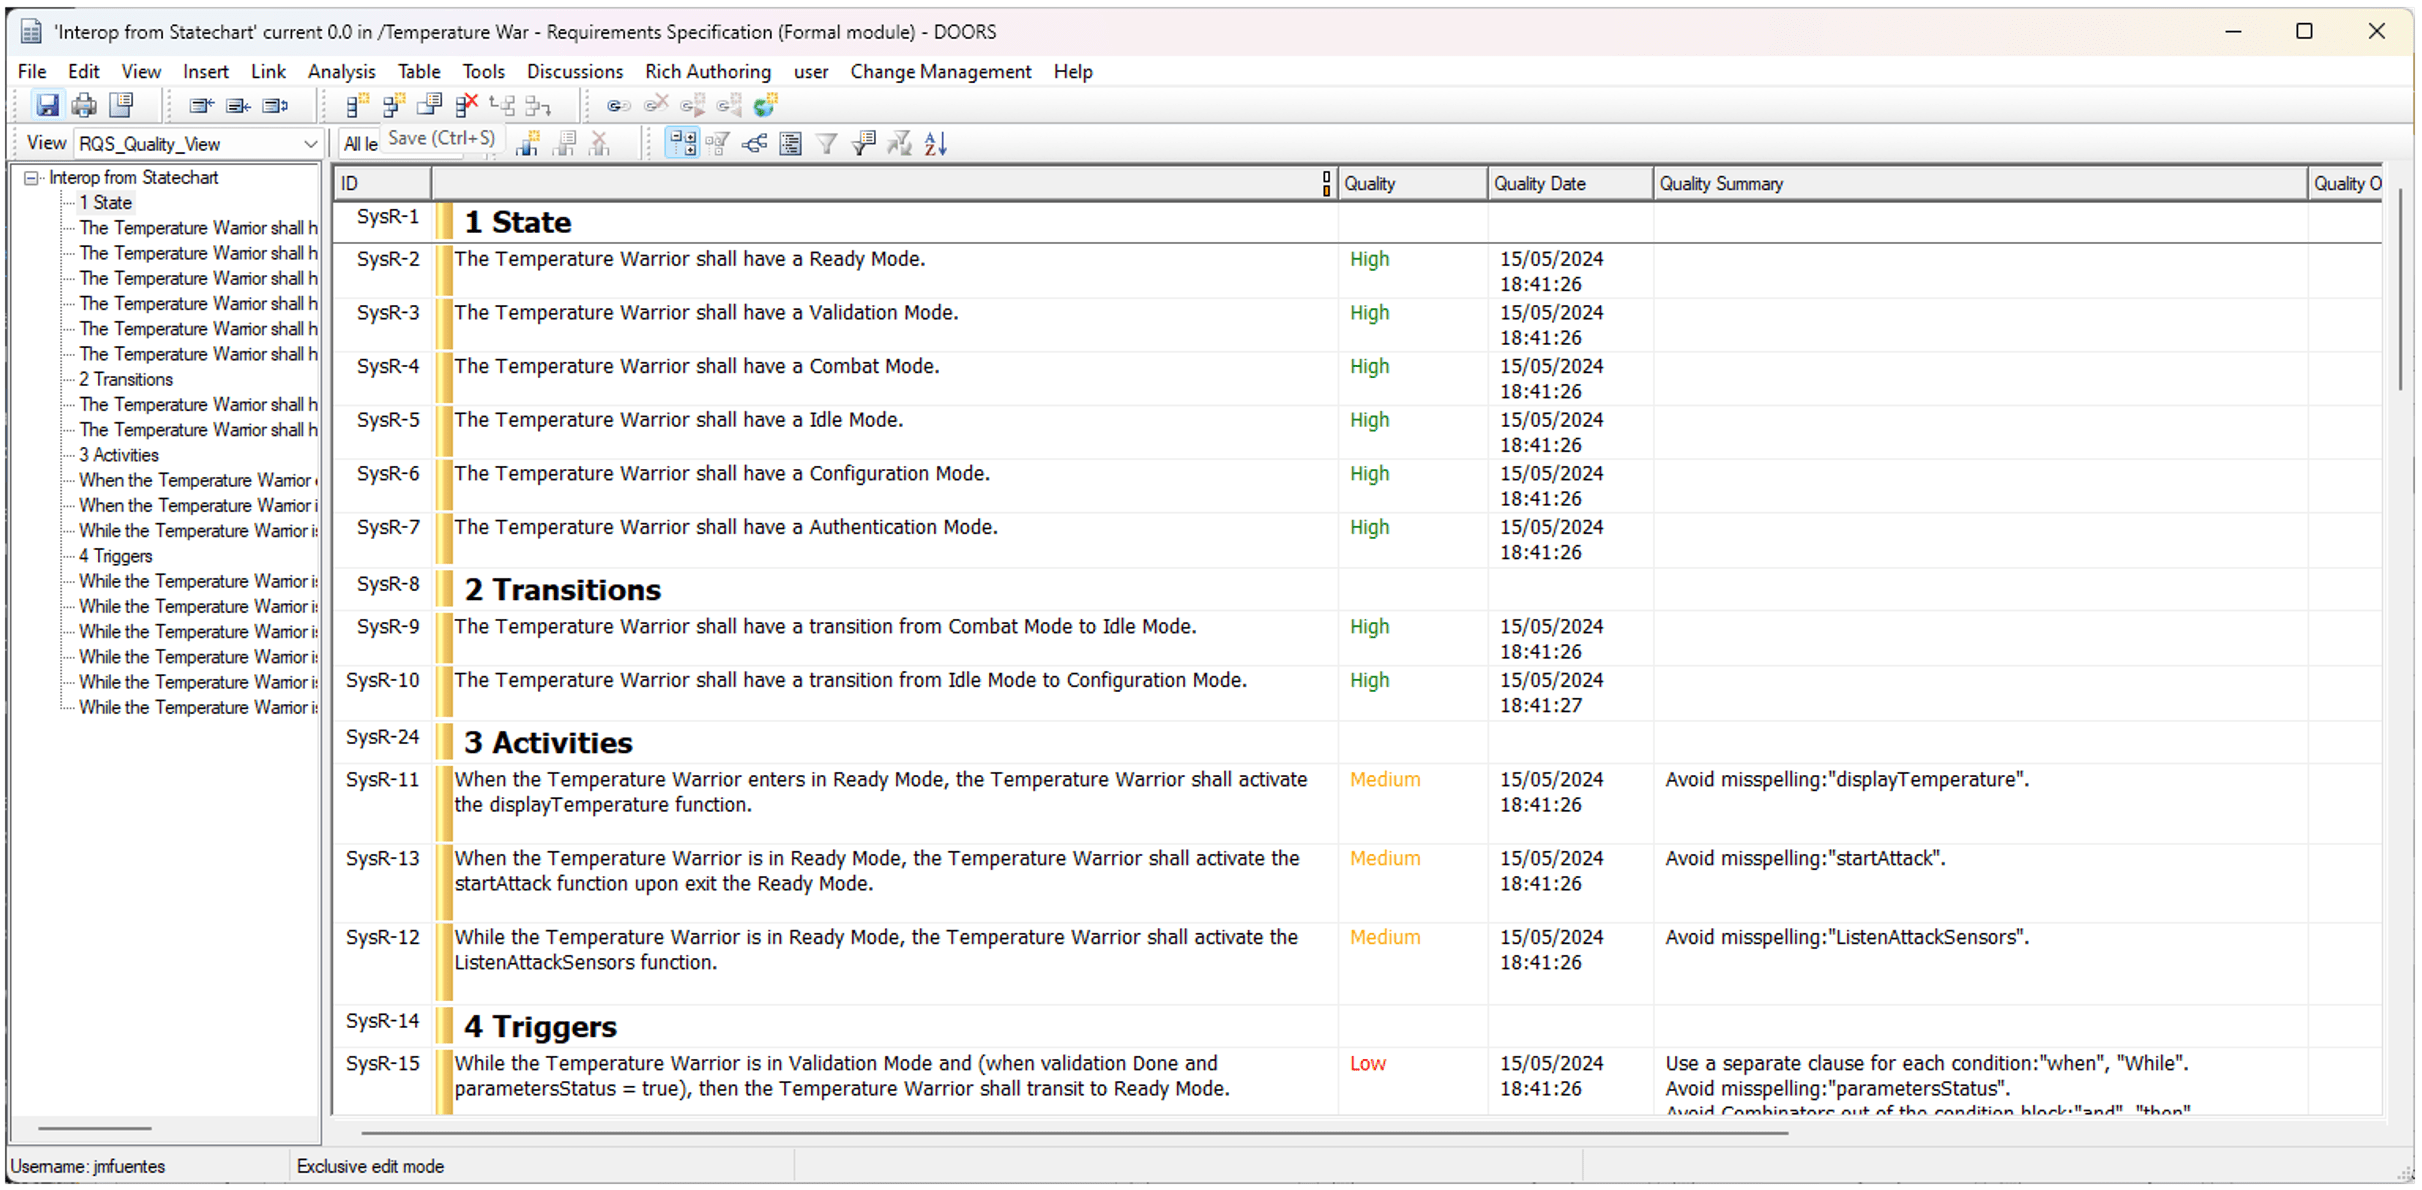Click the ID column header
This screenshot has height=1190, width=2422.
(x=383, y=184)
